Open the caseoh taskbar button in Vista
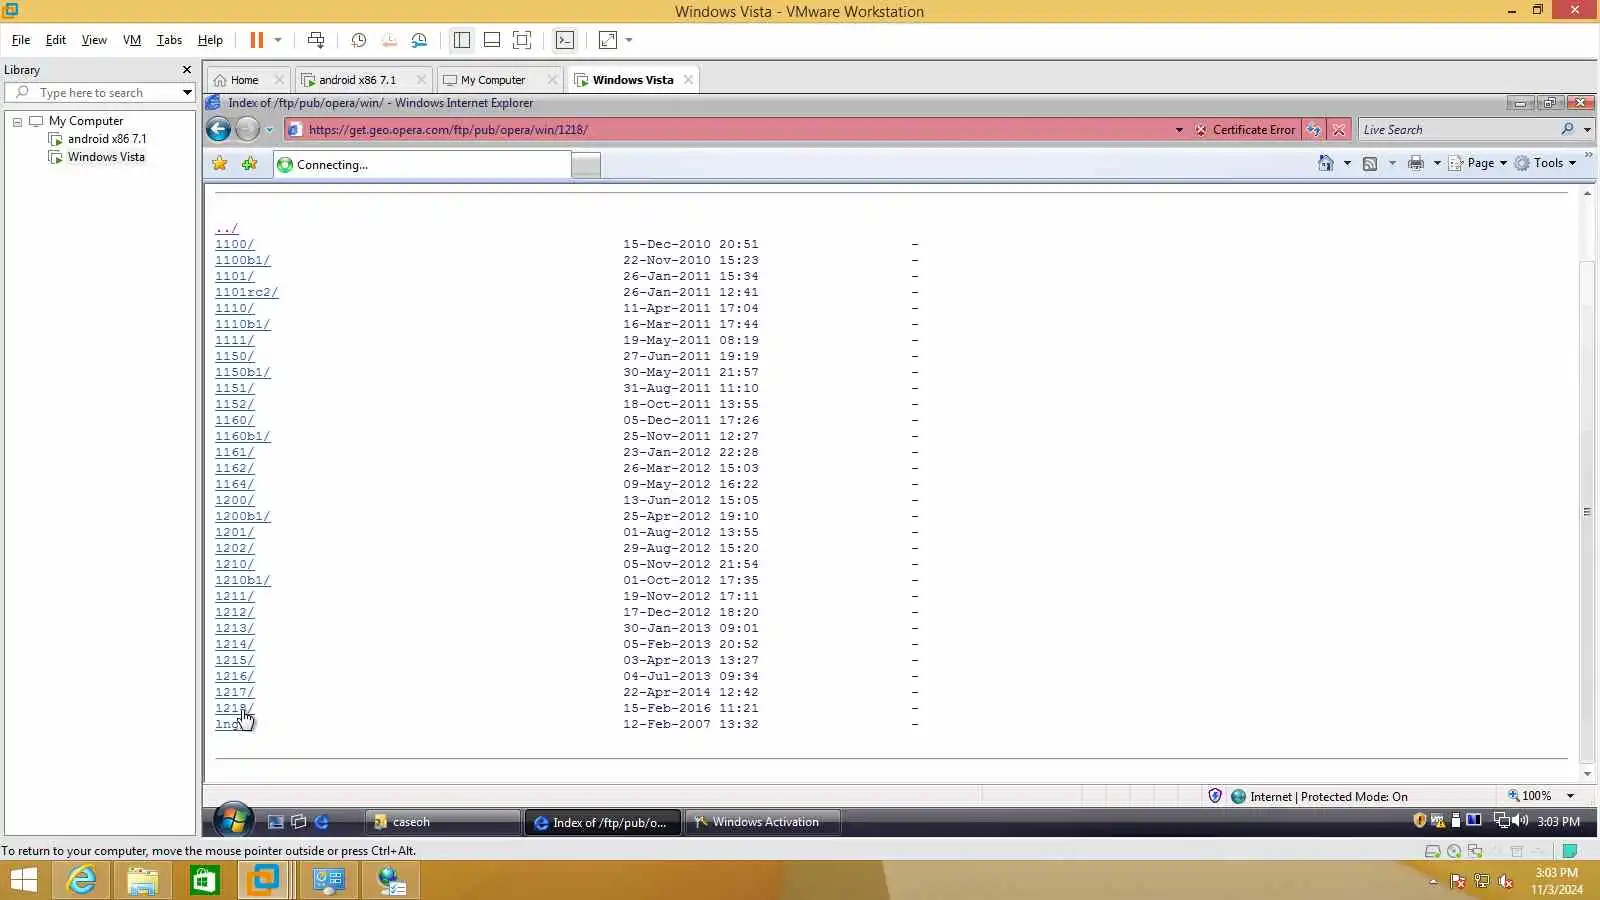 click(x=442, y=822)
